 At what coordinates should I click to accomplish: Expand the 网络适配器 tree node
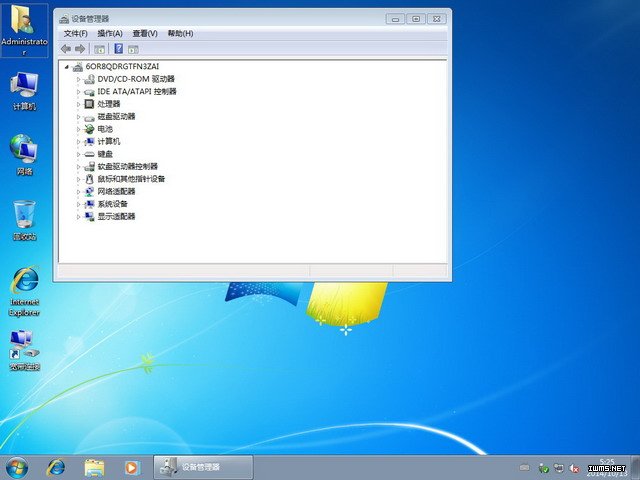(79, 191)
